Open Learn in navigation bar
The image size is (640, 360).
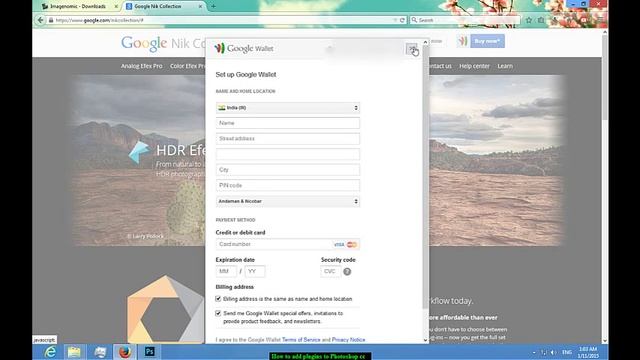[505, 66]
